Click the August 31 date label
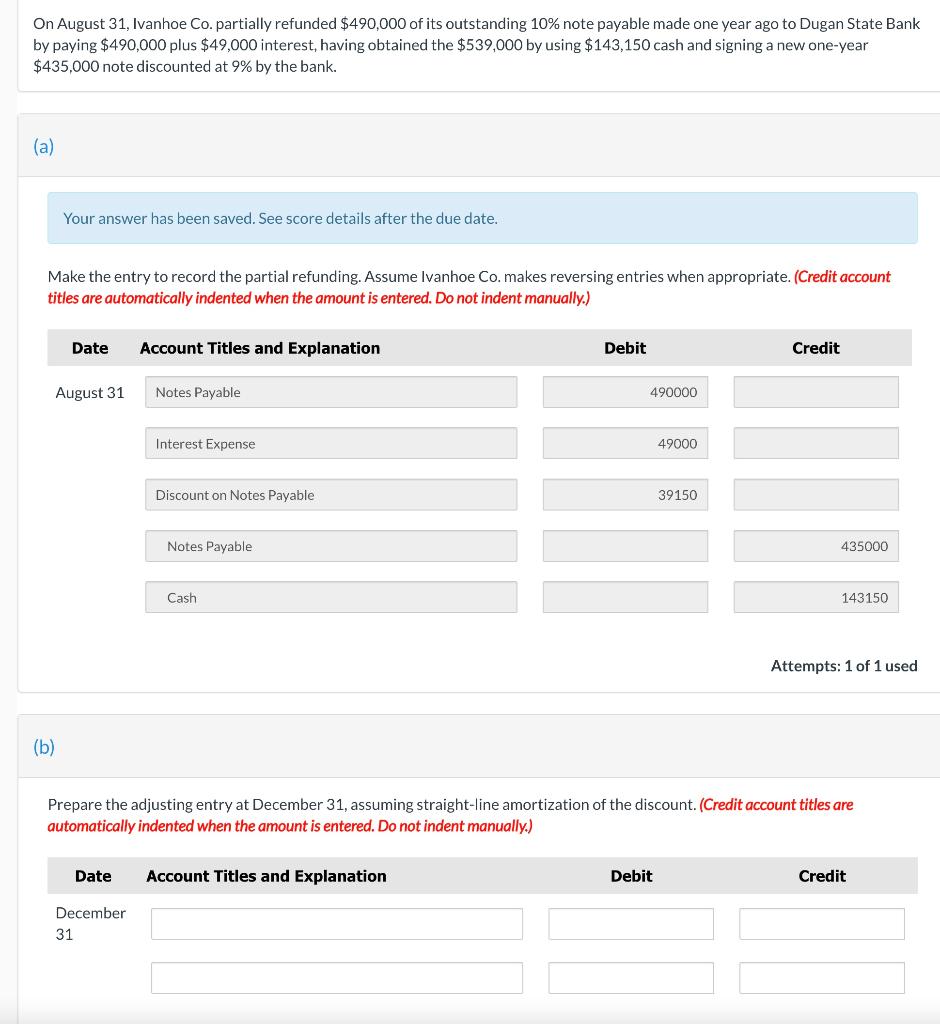 [89, 392]
